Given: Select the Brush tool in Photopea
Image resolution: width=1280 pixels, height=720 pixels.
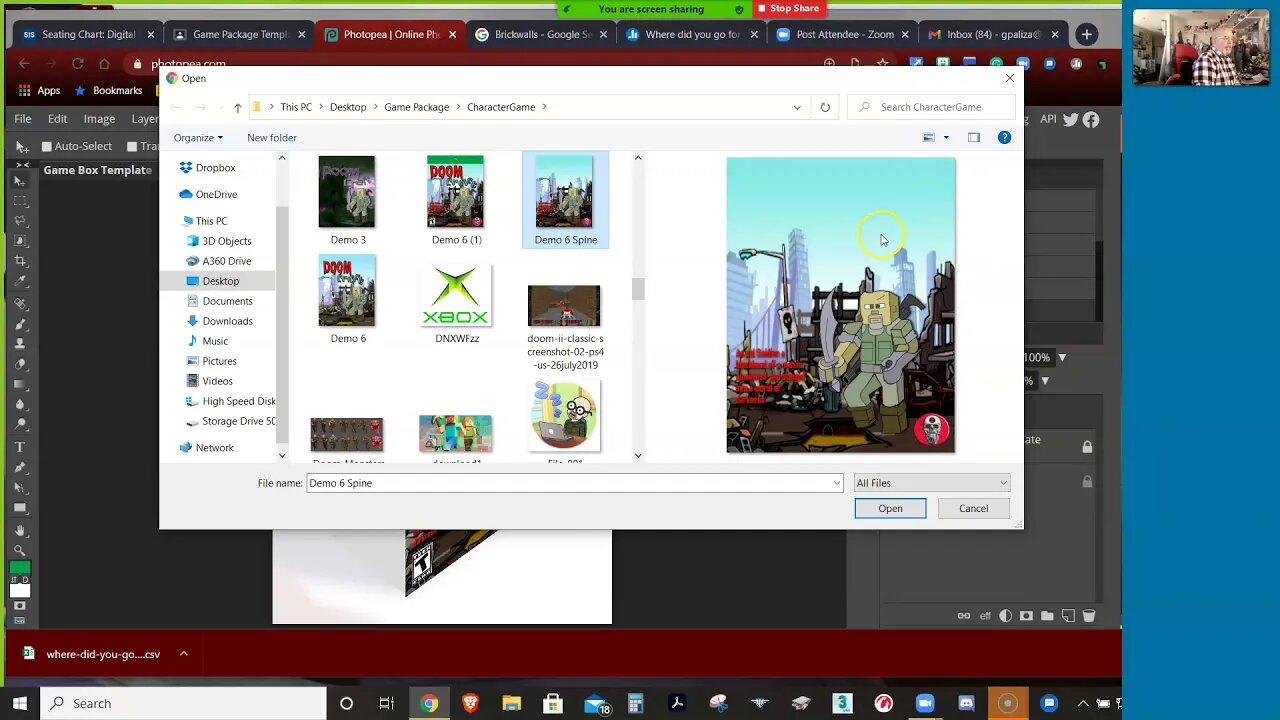Looking at the screenshot, I should [20, 322].
